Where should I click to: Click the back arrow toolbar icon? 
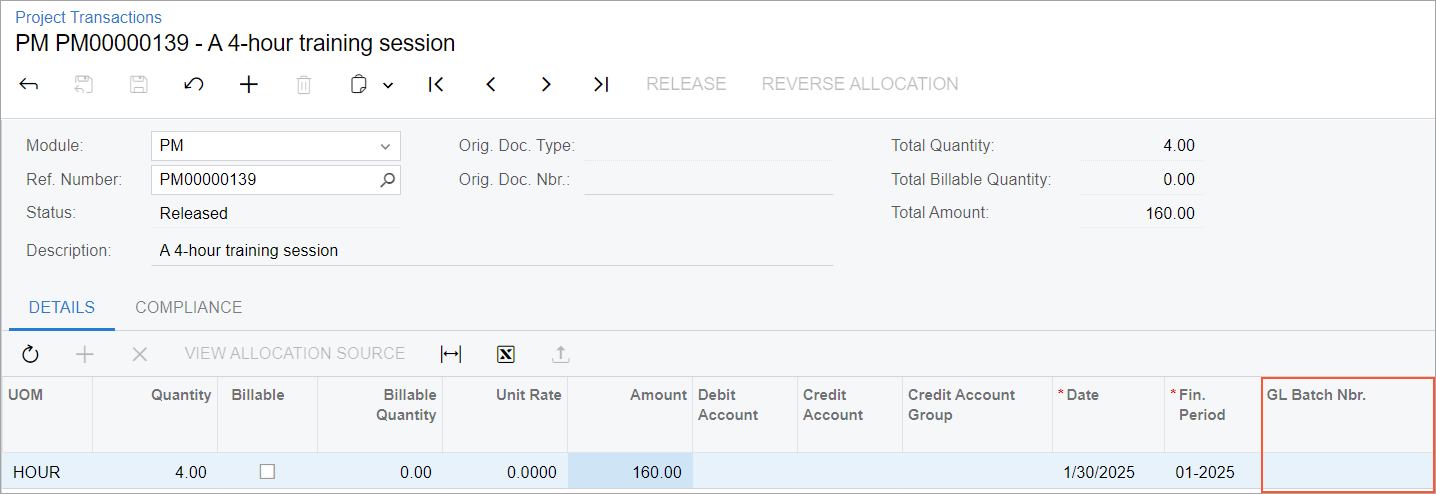pos(29,85)
